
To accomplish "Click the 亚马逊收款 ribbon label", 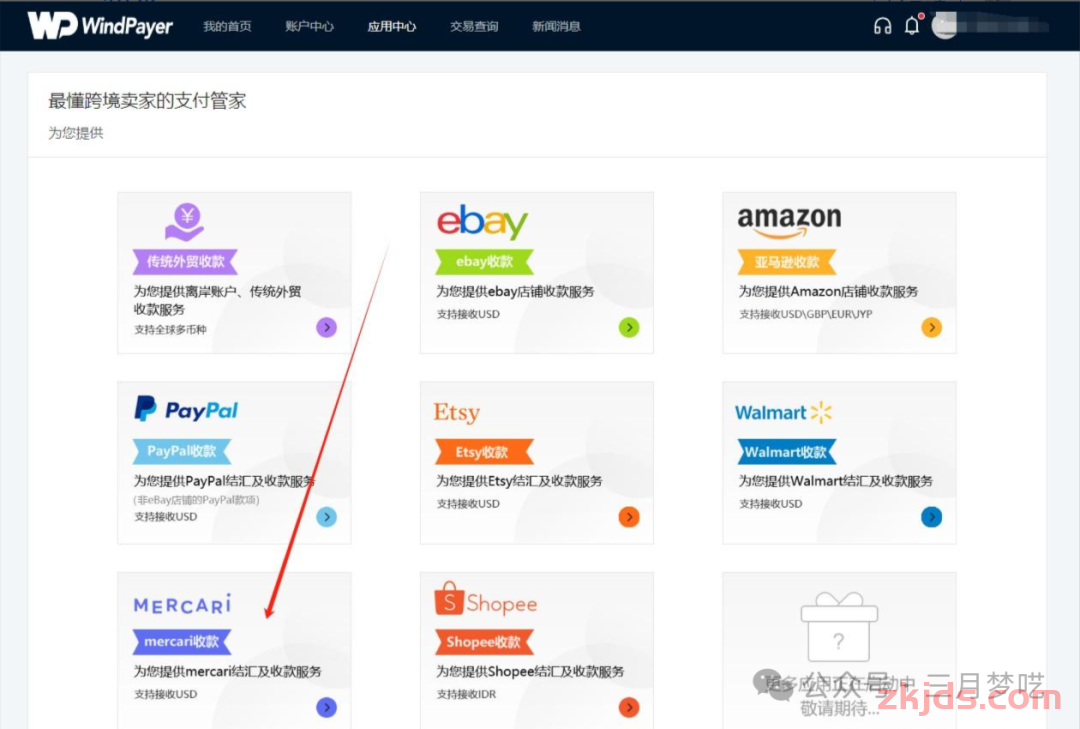I will pos(787,262).
